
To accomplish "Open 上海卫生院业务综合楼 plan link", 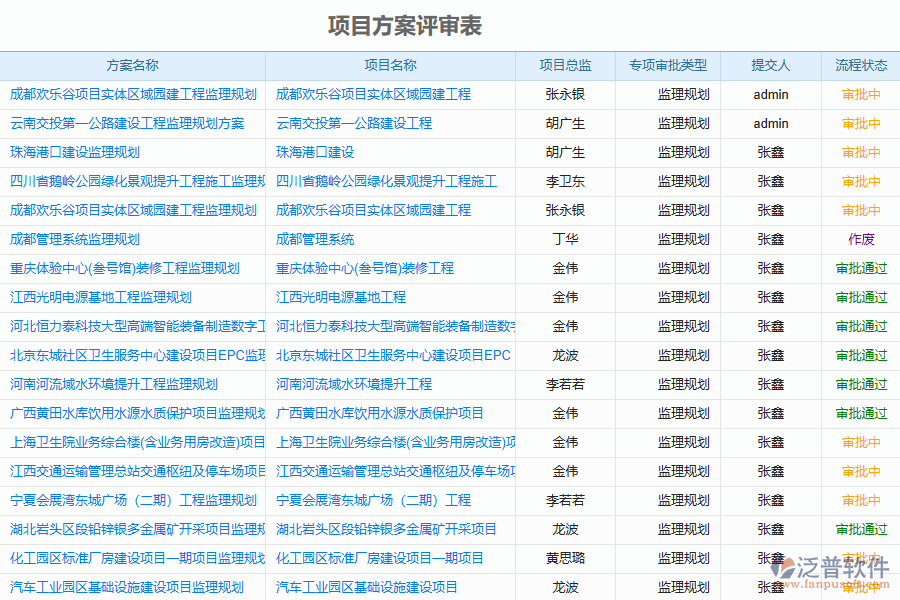I will [x=137, y=442].
